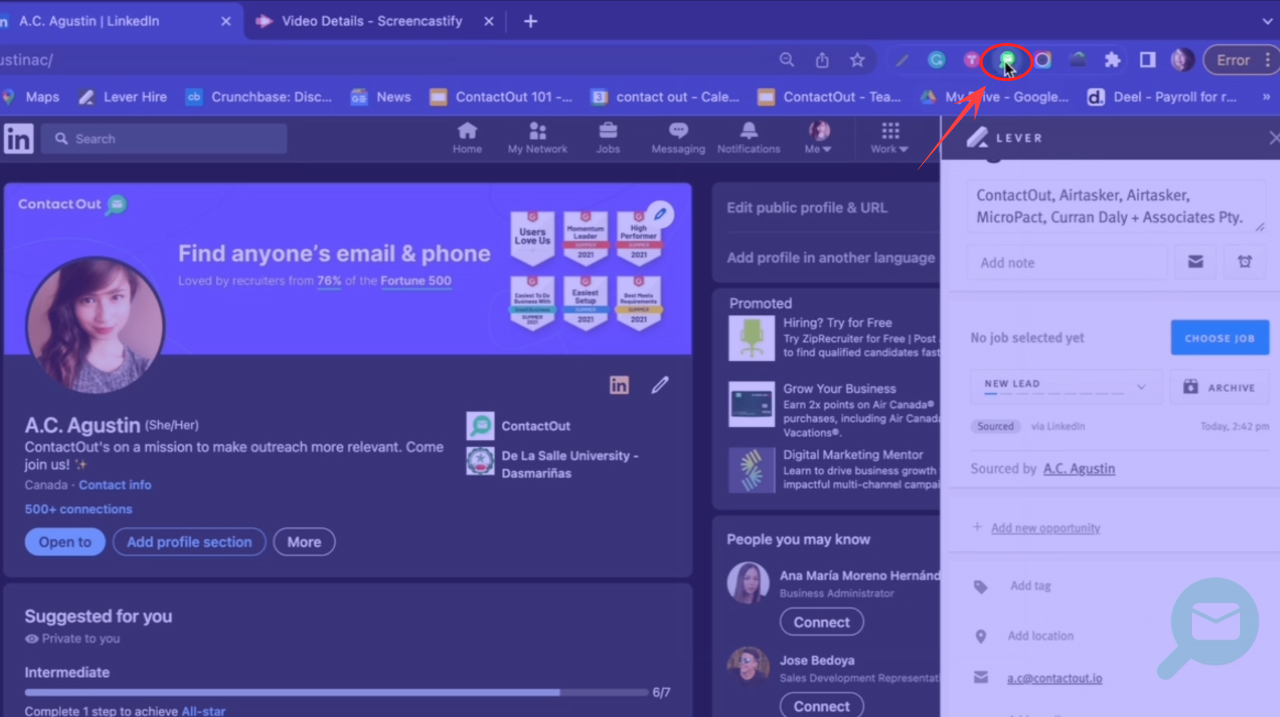Click the Lever calendar icon beside Add note
The width and height of the screenshot is (1280, 717).
click(x=1244, y=262)
